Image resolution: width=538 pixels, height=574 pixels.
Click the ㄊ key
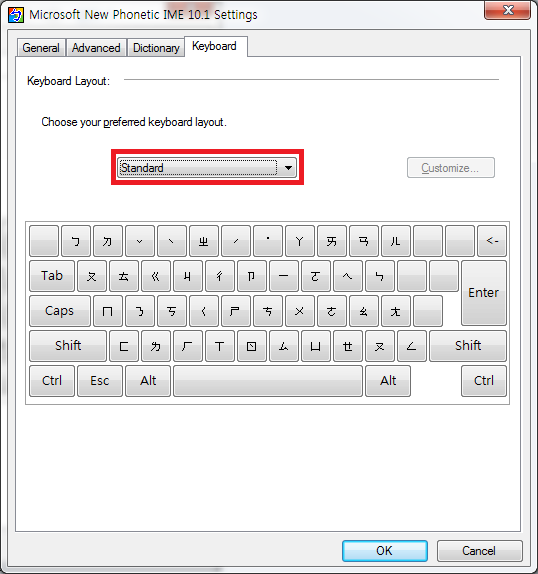[124, 276]
